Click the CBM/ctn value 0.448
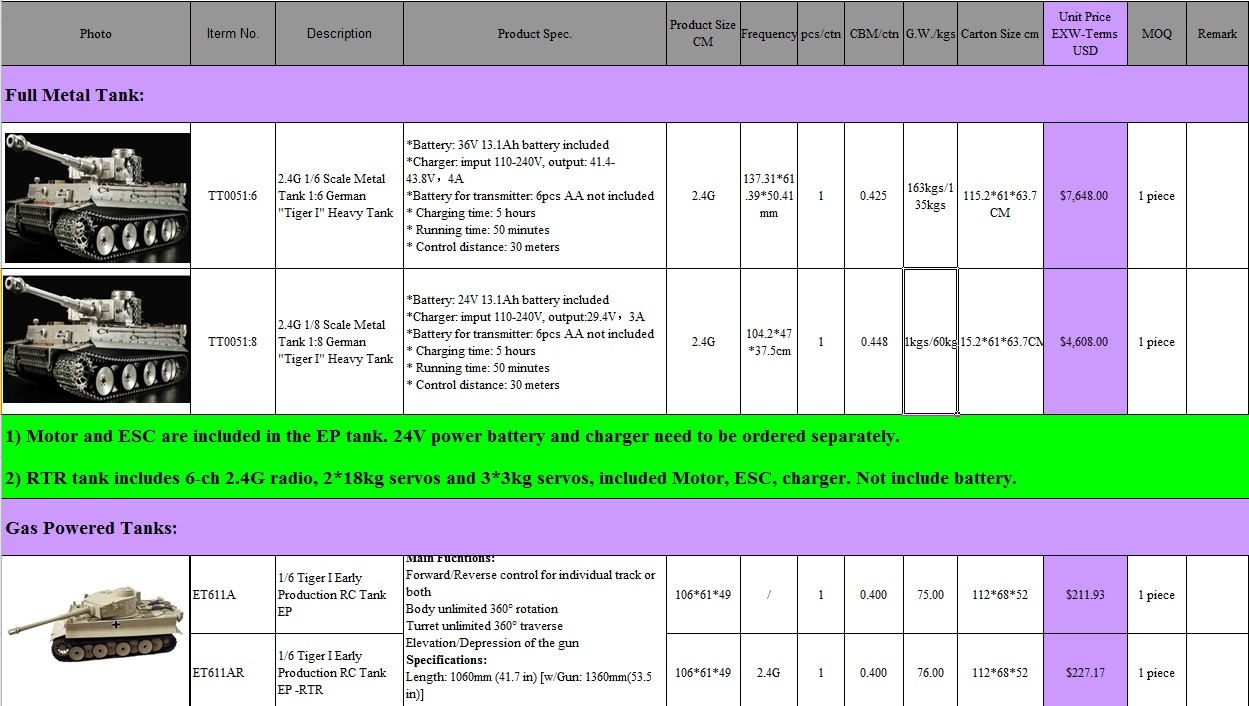The height and width of the screenshot is (706, 1249). (x=873, y=342)
